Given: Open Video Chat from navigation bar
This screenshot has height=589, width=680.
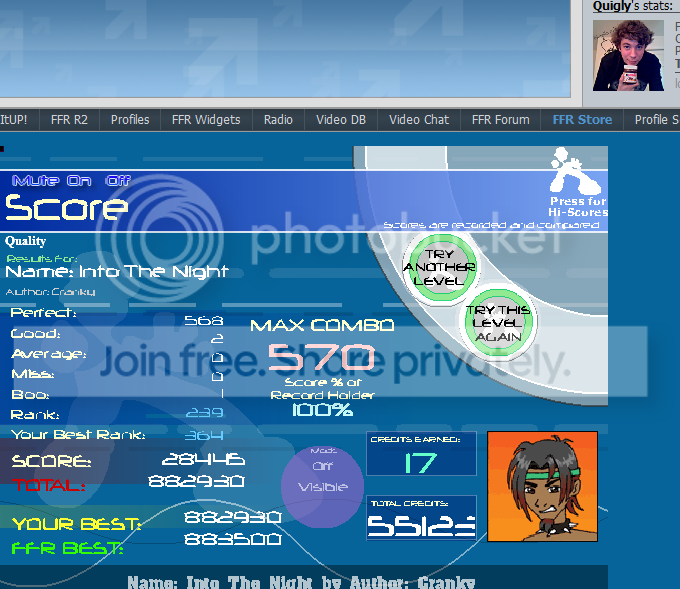Looking at the screenshot, I should point(419,119).
